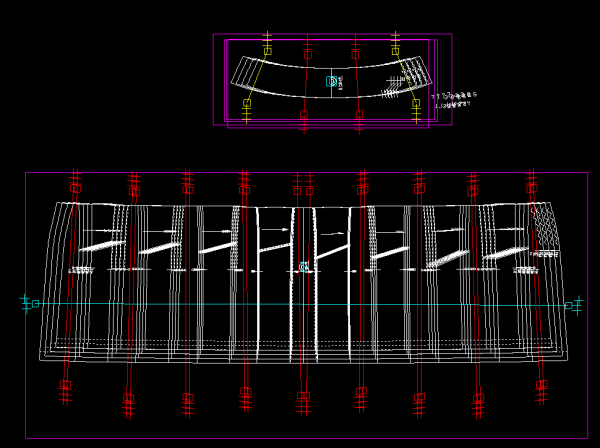The image size is (600, 448).
Task: Select the top-left yellow square marker in upper drawing
Action: coord(267,50)
